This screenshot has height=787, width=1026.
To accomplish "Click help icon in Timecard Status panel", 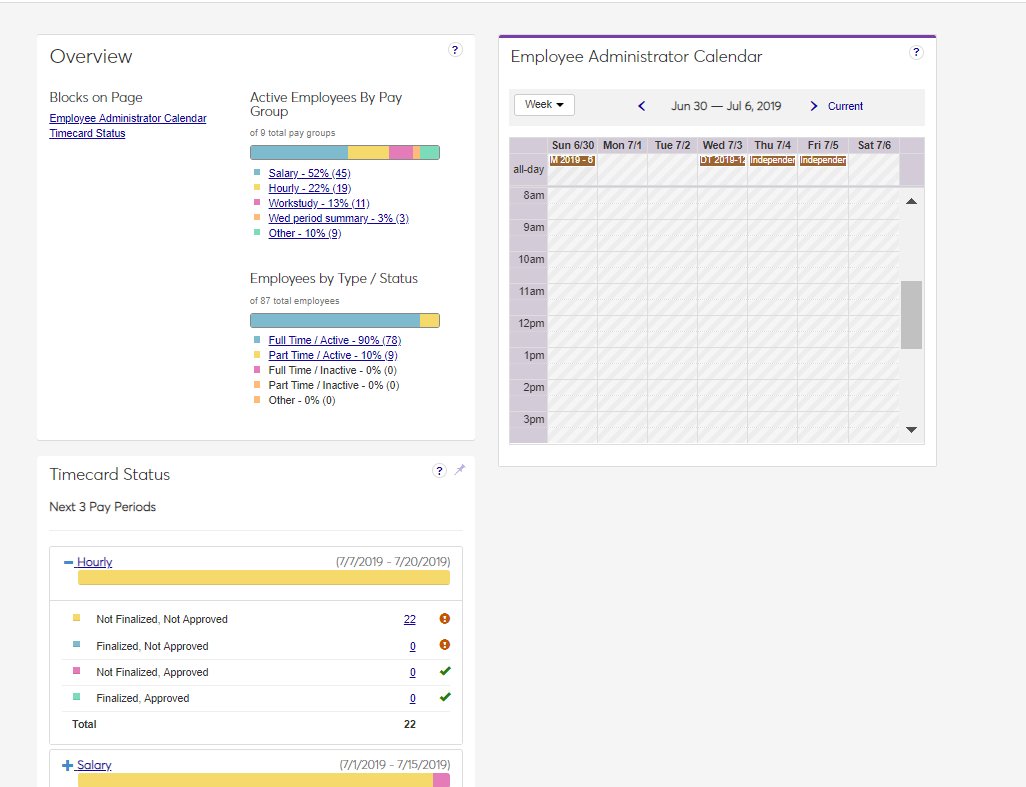I will click(439, 471).
